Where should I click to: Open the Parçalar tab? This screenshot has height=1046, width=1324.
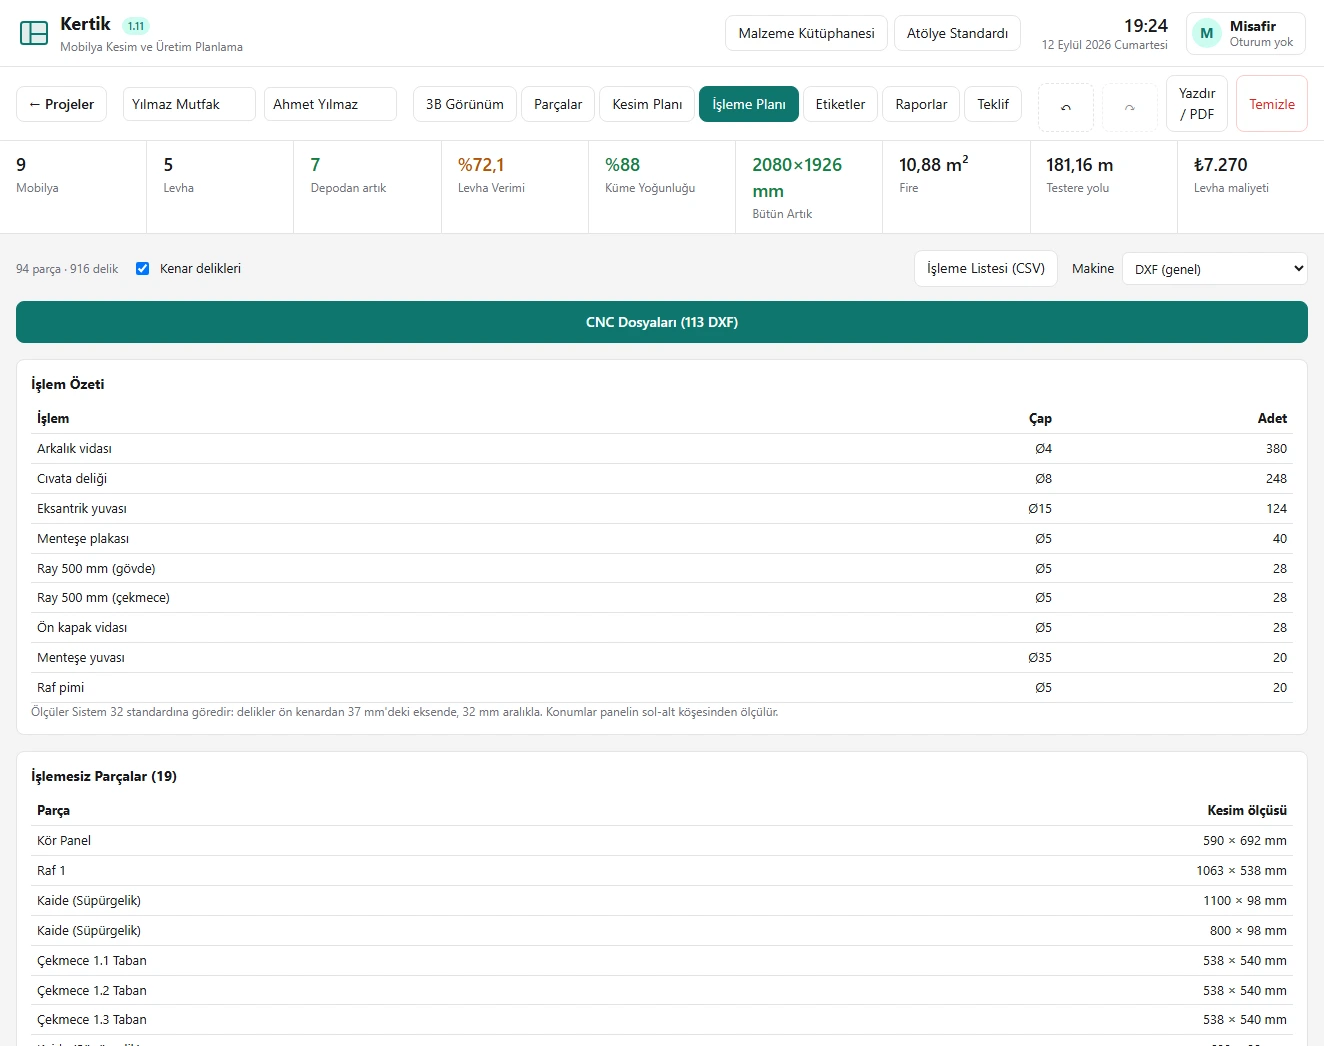point(558,104)
